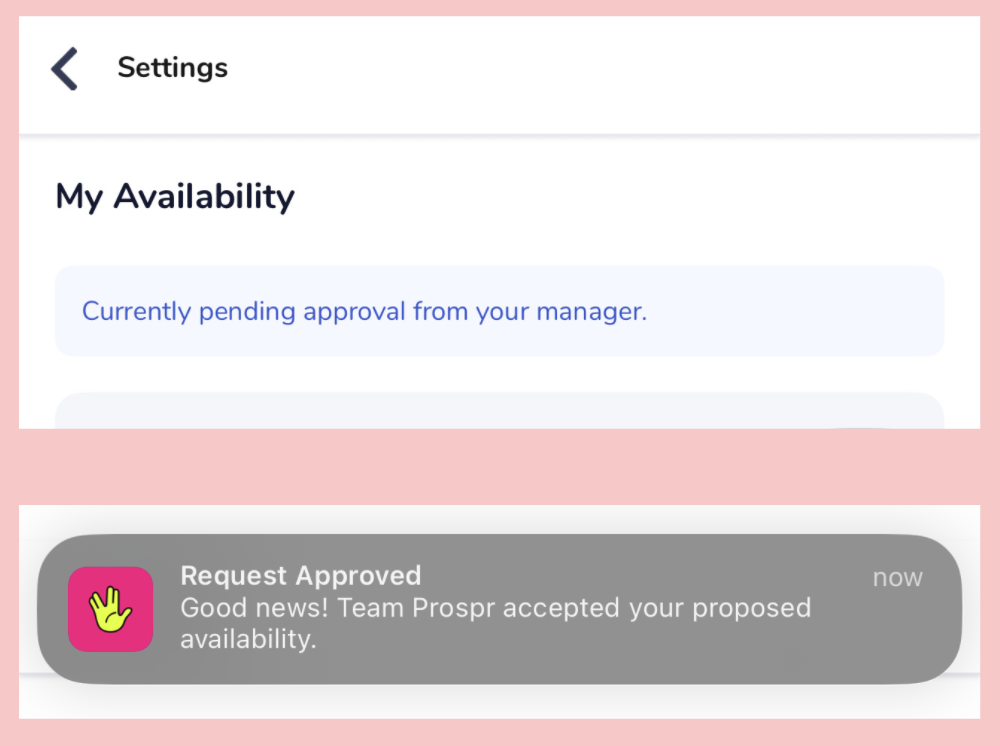1000x746 pixels.
Task: Tap the 'Good news!' notification message
Action: (495, 623)
